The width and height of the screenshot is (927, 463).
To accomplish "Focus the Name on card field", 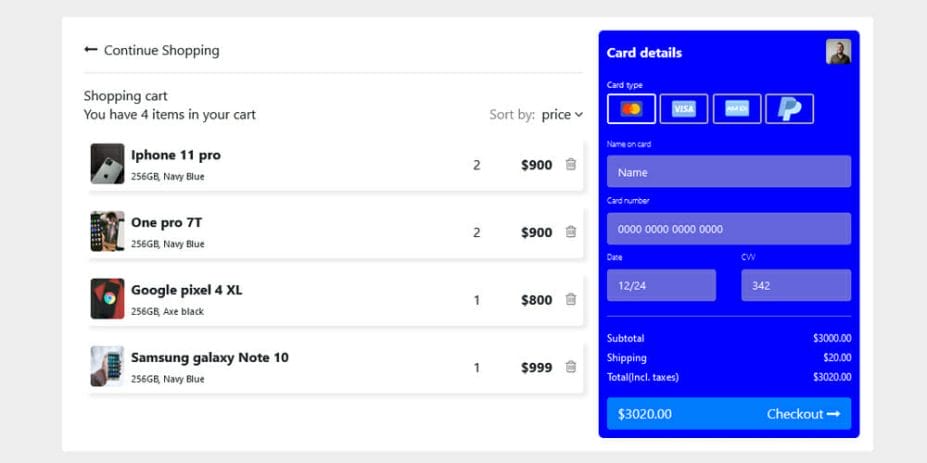I will (x=728, y=172).
